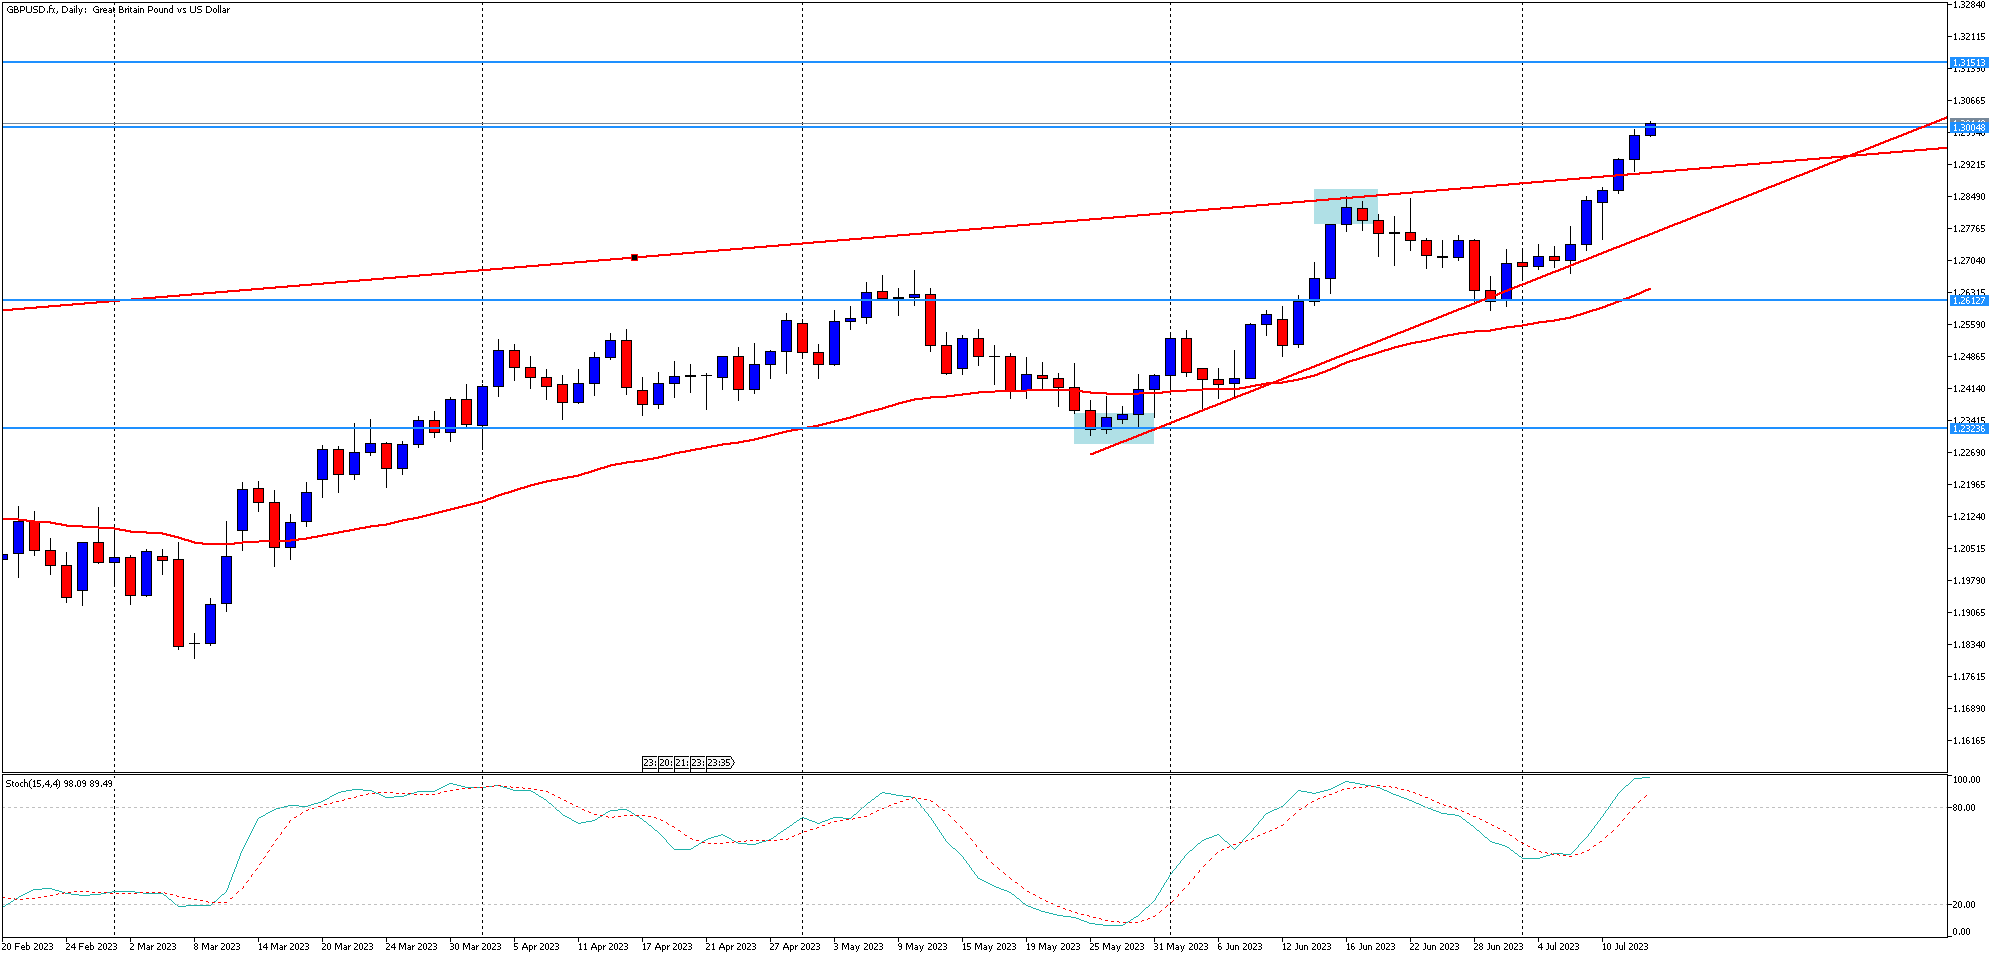Select the trendline anchor point handle
Image resolution: width=2000 pixels, height=958 pixels.
coord(634,257)
